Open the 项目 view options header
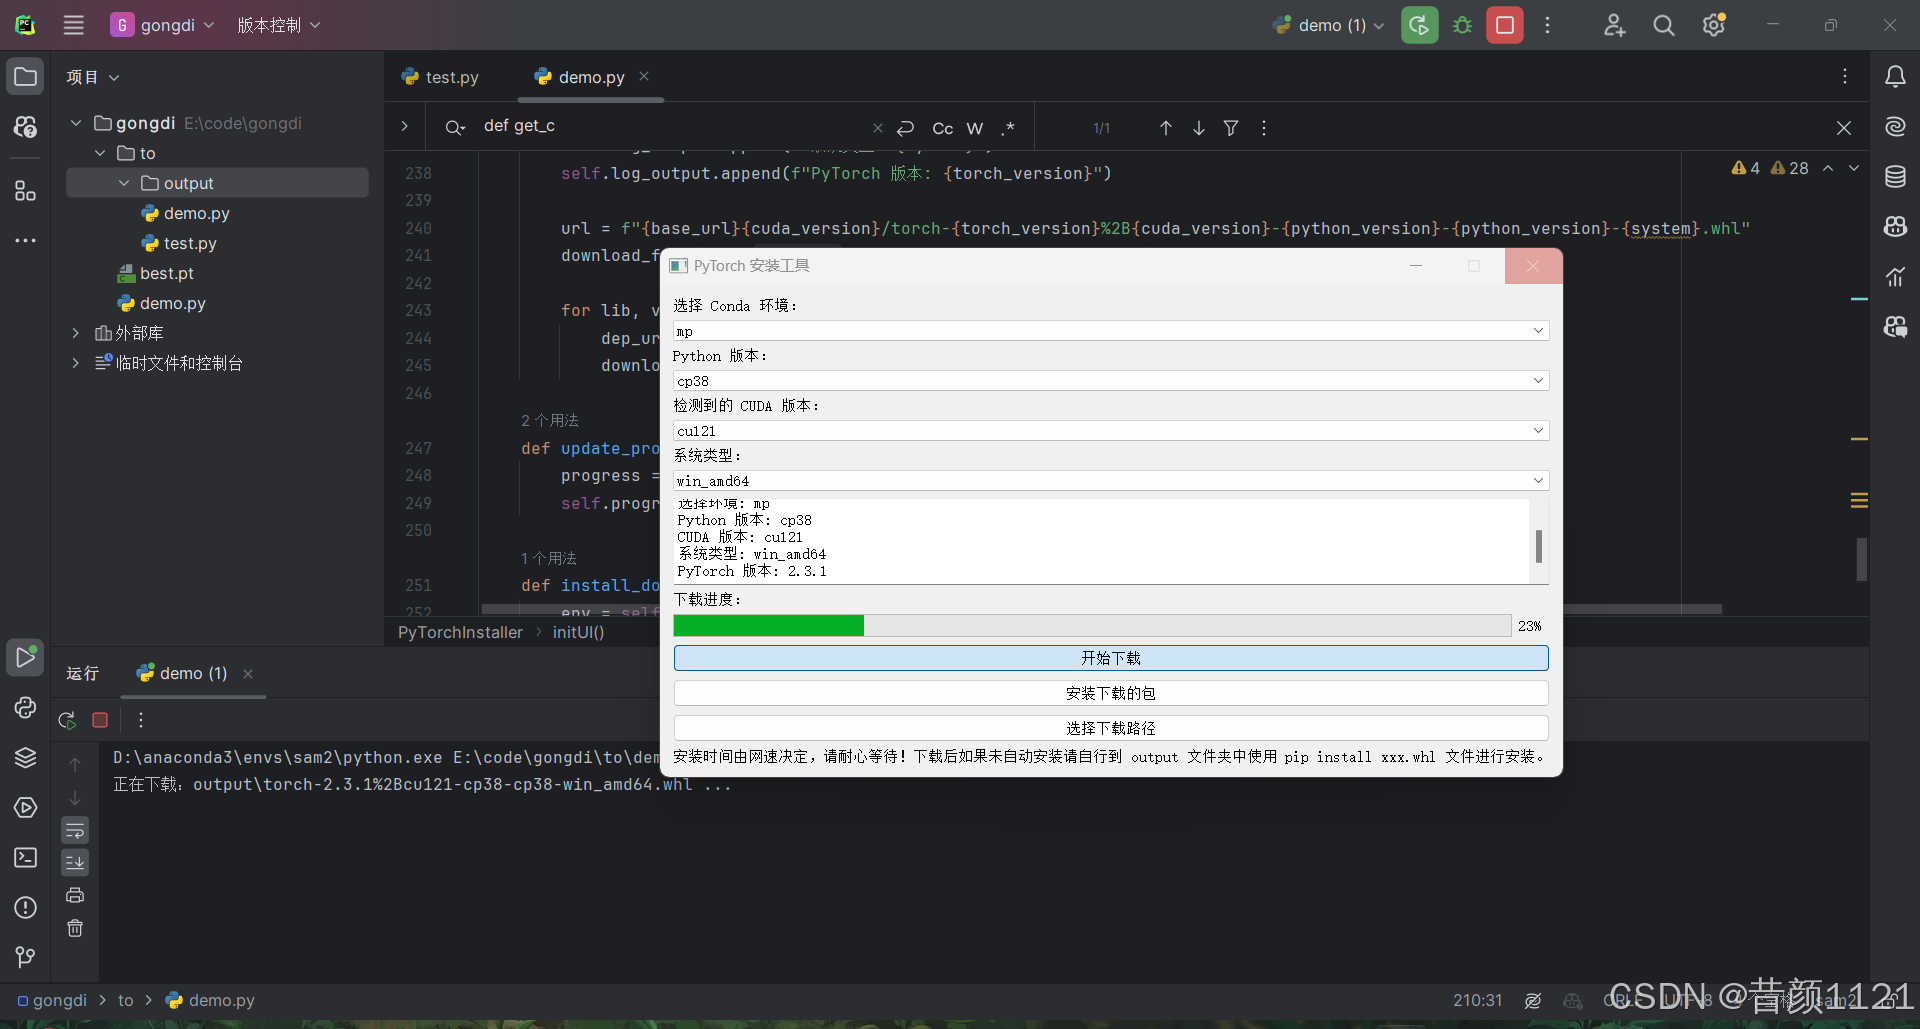The width and height of the screenshot is (1920, 1029). [x=92, y=77]
